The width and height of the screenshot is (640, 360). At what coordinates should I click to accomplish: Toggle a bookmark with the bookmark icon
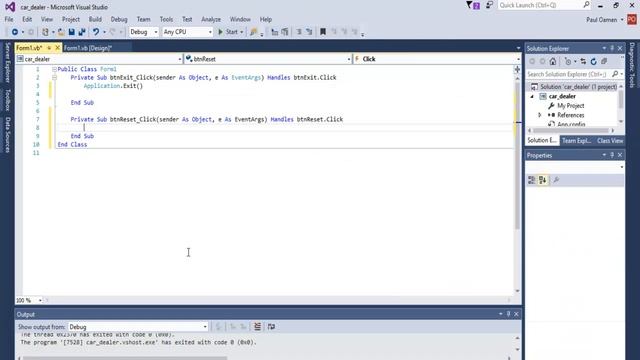(x=323, y=32)
